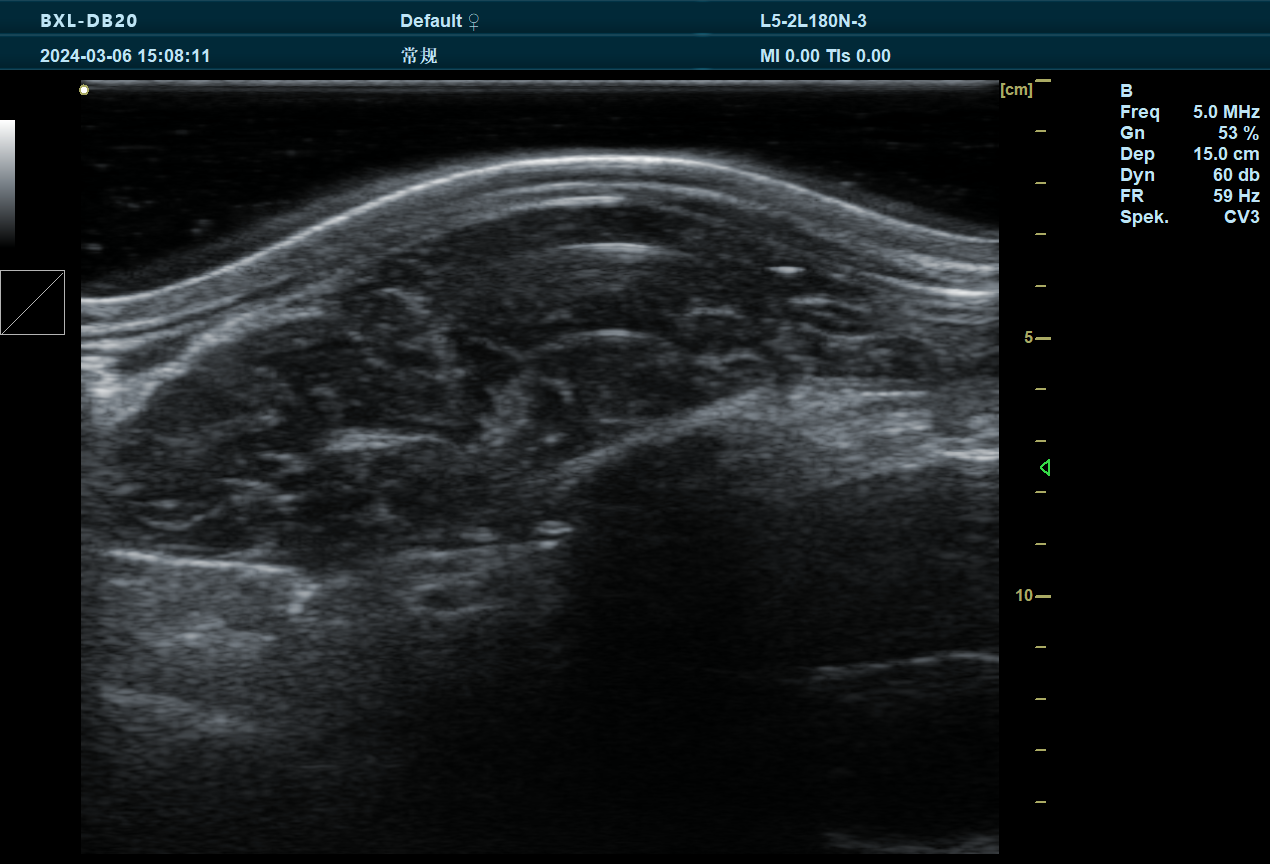Select the Gn 53 % gain parameter

[x=1189, y=133]
